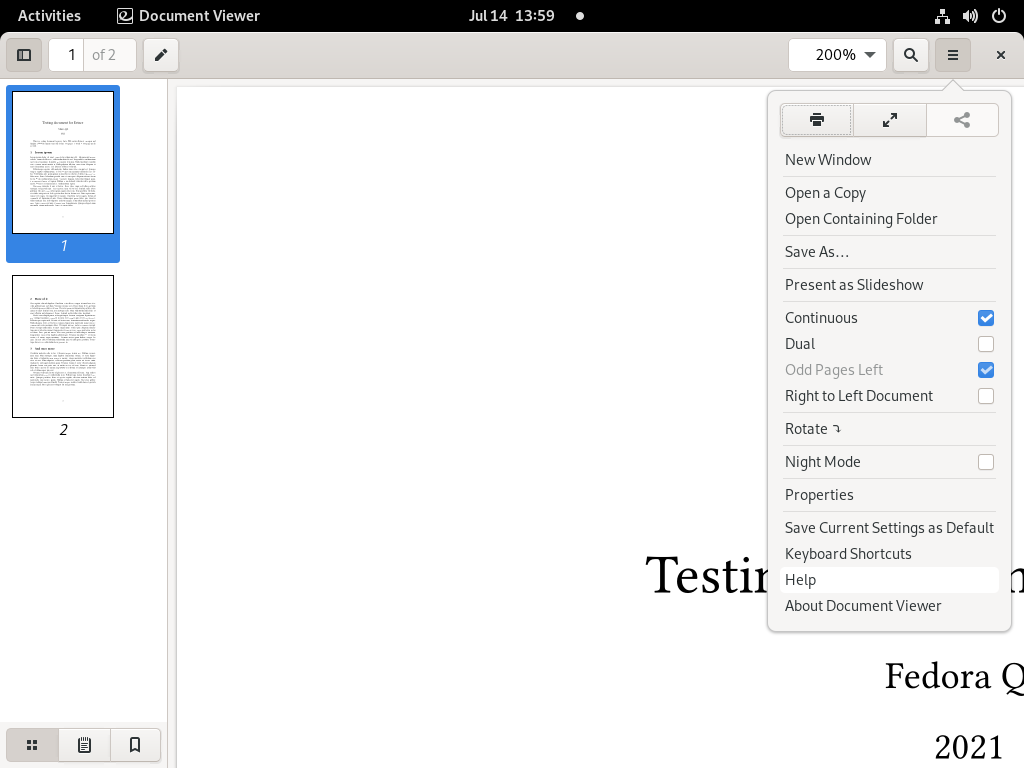This screenshot has height=768, width=1024.
Task: Select page 2 thumbnail
Action: point(63,346)
